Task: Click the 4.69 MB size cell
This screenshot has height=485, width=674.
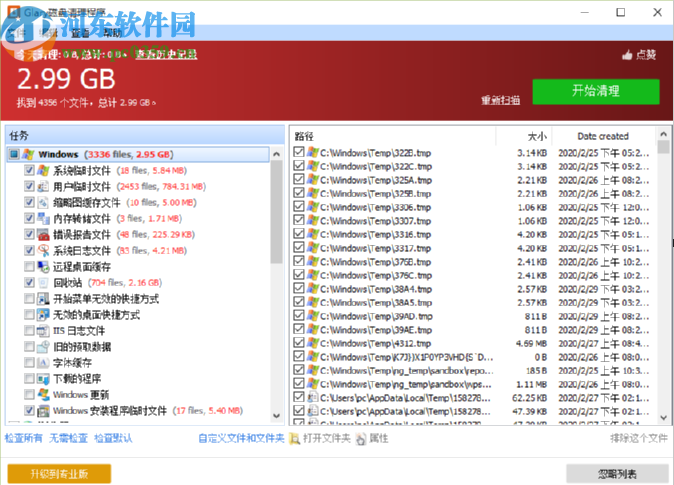Action: point(531,344)
